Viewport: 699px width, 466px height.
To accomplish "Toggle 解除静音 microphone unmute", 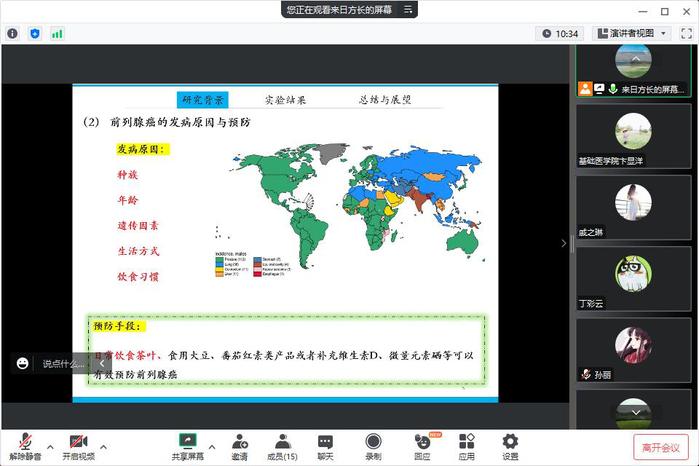I will (25, 446).
